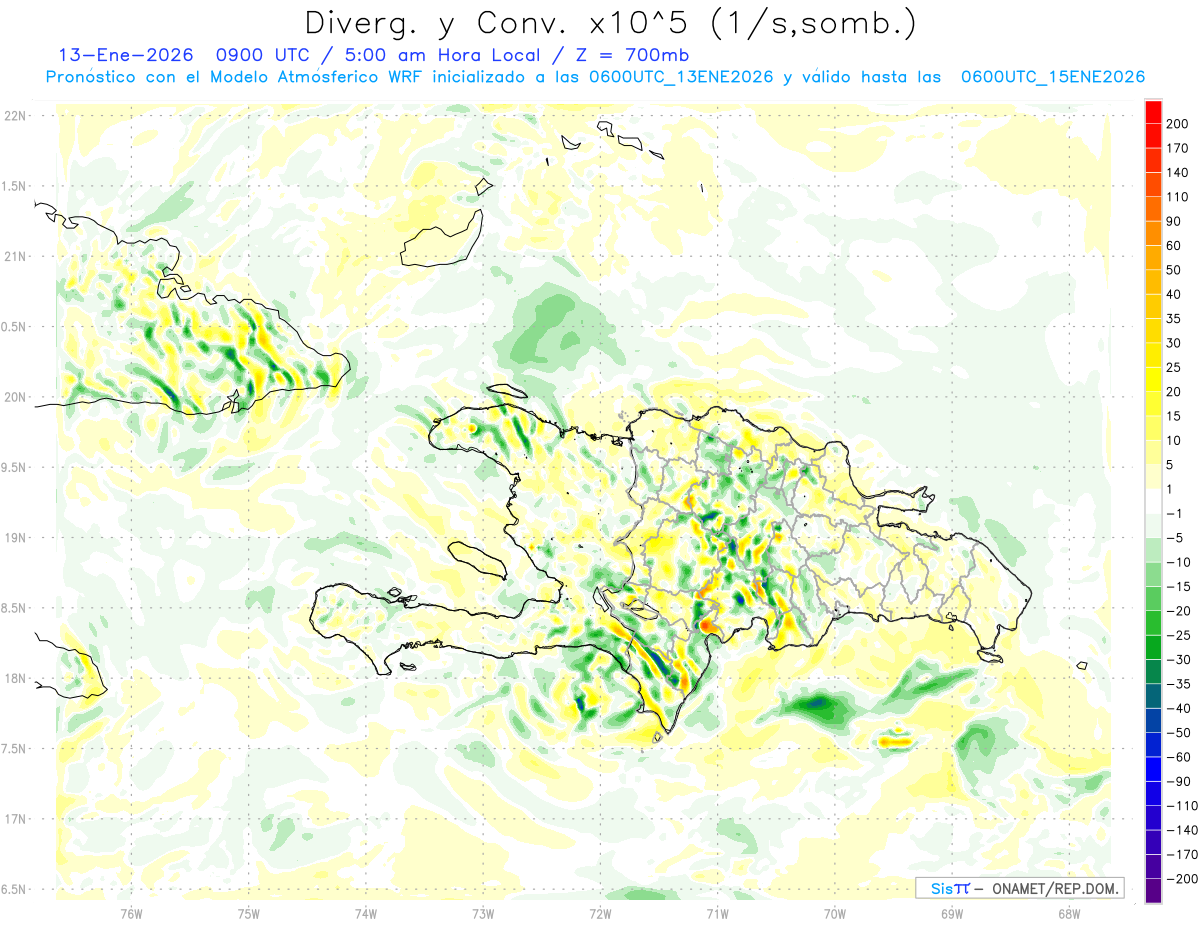
Task: Select the 75W longitude label
Action: (249, 914)
